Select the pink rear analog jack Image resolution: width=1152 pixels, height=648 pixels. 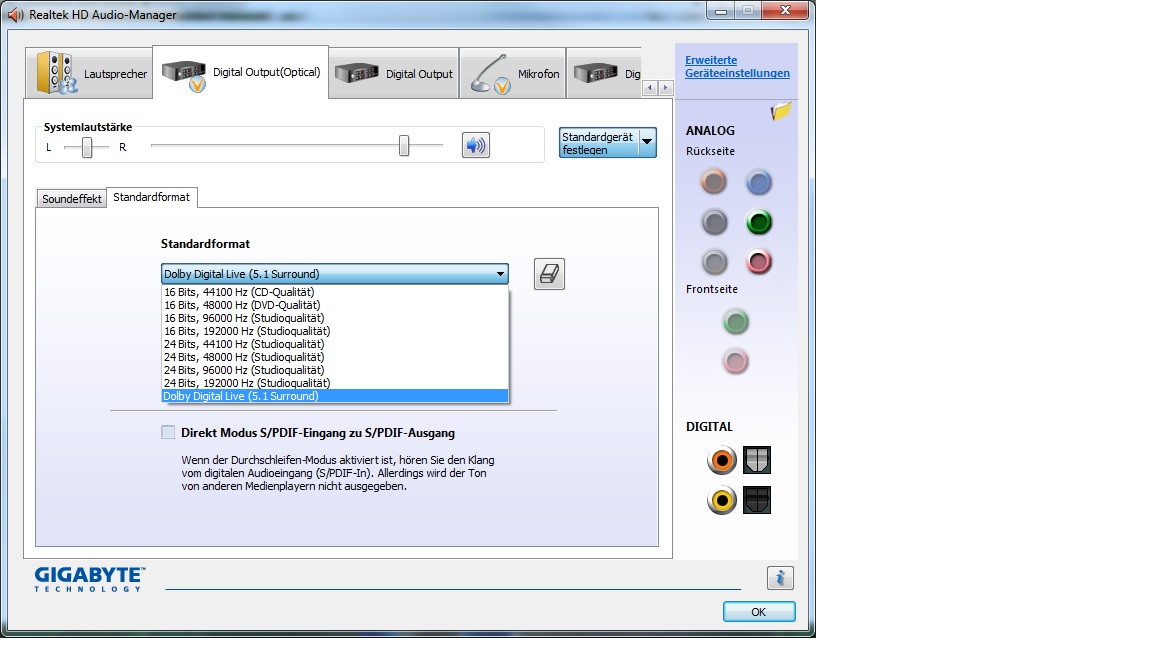759,262
